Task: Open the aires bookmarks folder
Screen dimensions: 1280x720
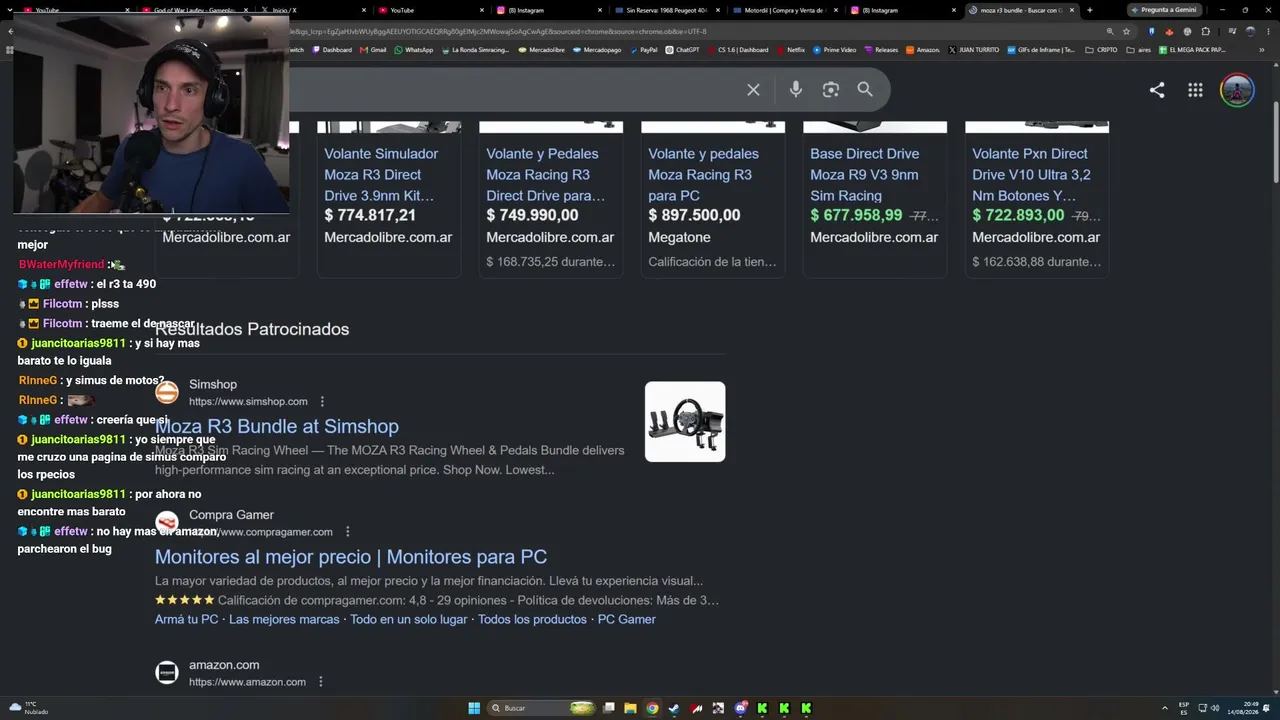Action: (1139, 49)
